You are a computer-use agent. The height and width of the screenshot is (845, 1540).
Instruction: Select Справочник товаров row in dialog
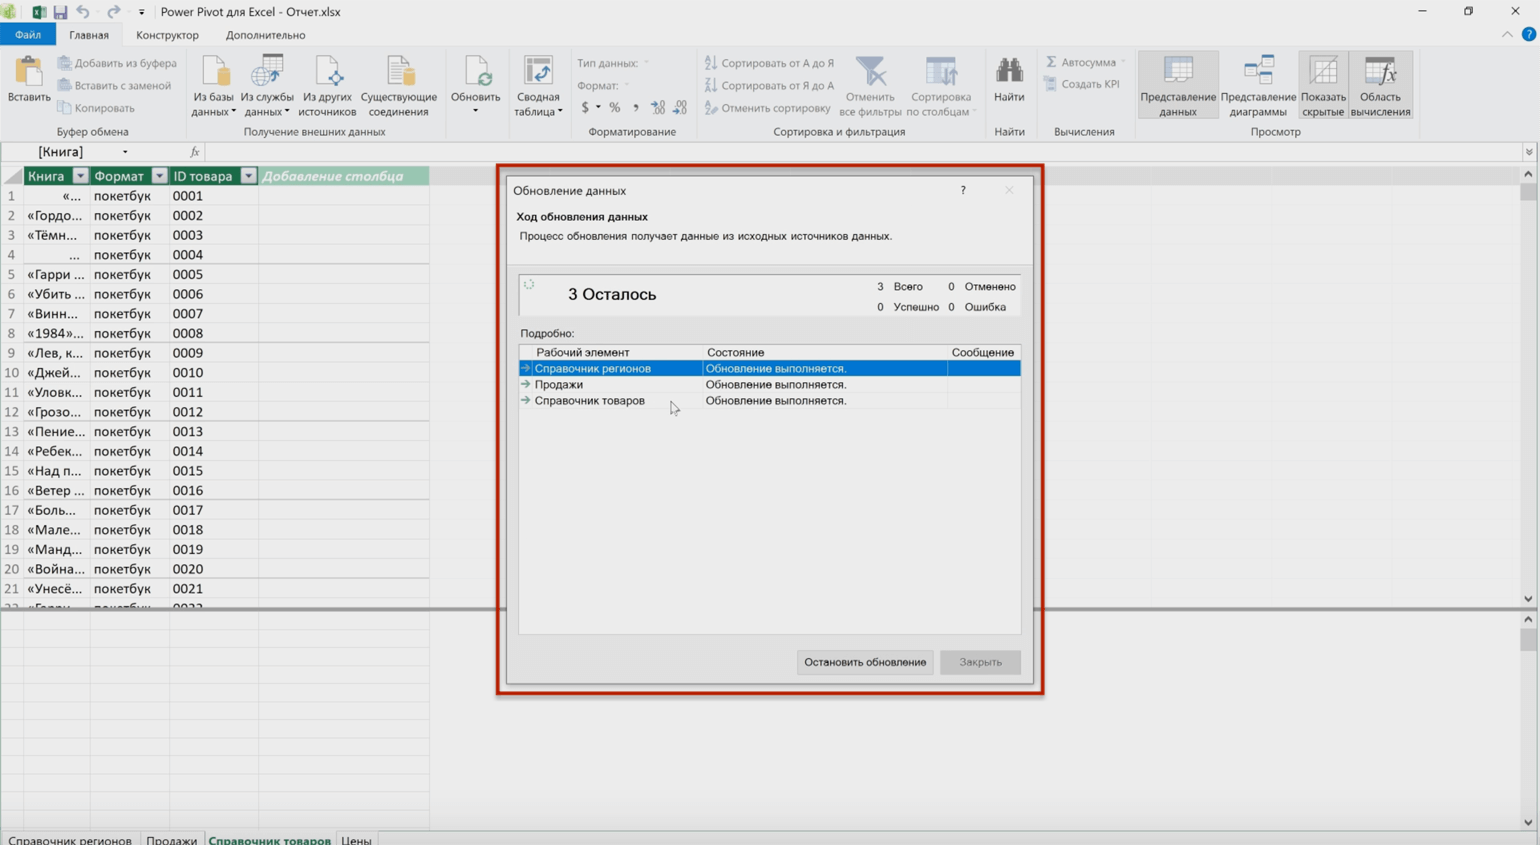pos(769,401)
